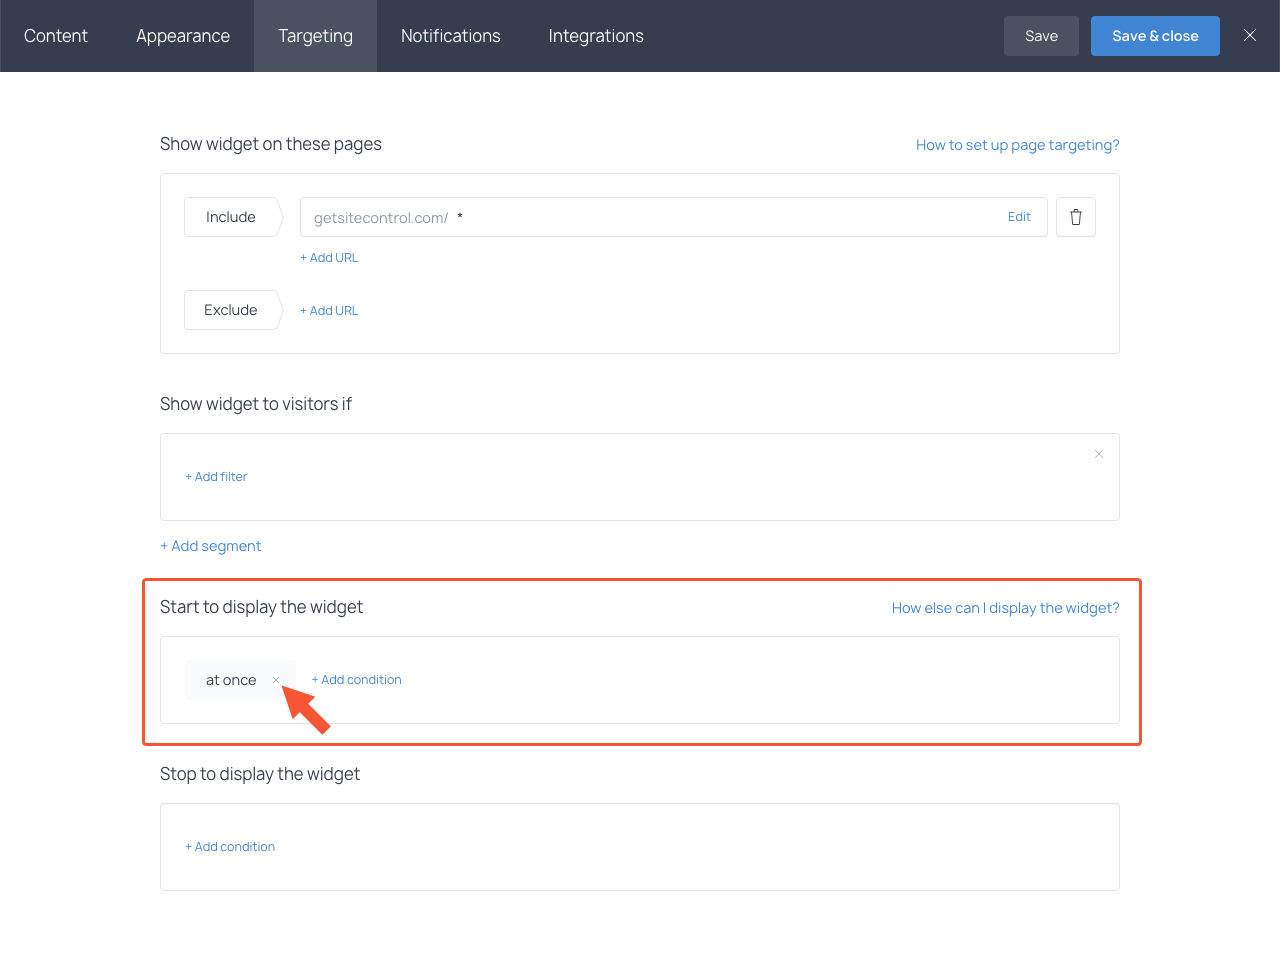The height and width of the screenshot is (960, 1280).
Task: Save the widget settings
Action: click(1040, 35)
